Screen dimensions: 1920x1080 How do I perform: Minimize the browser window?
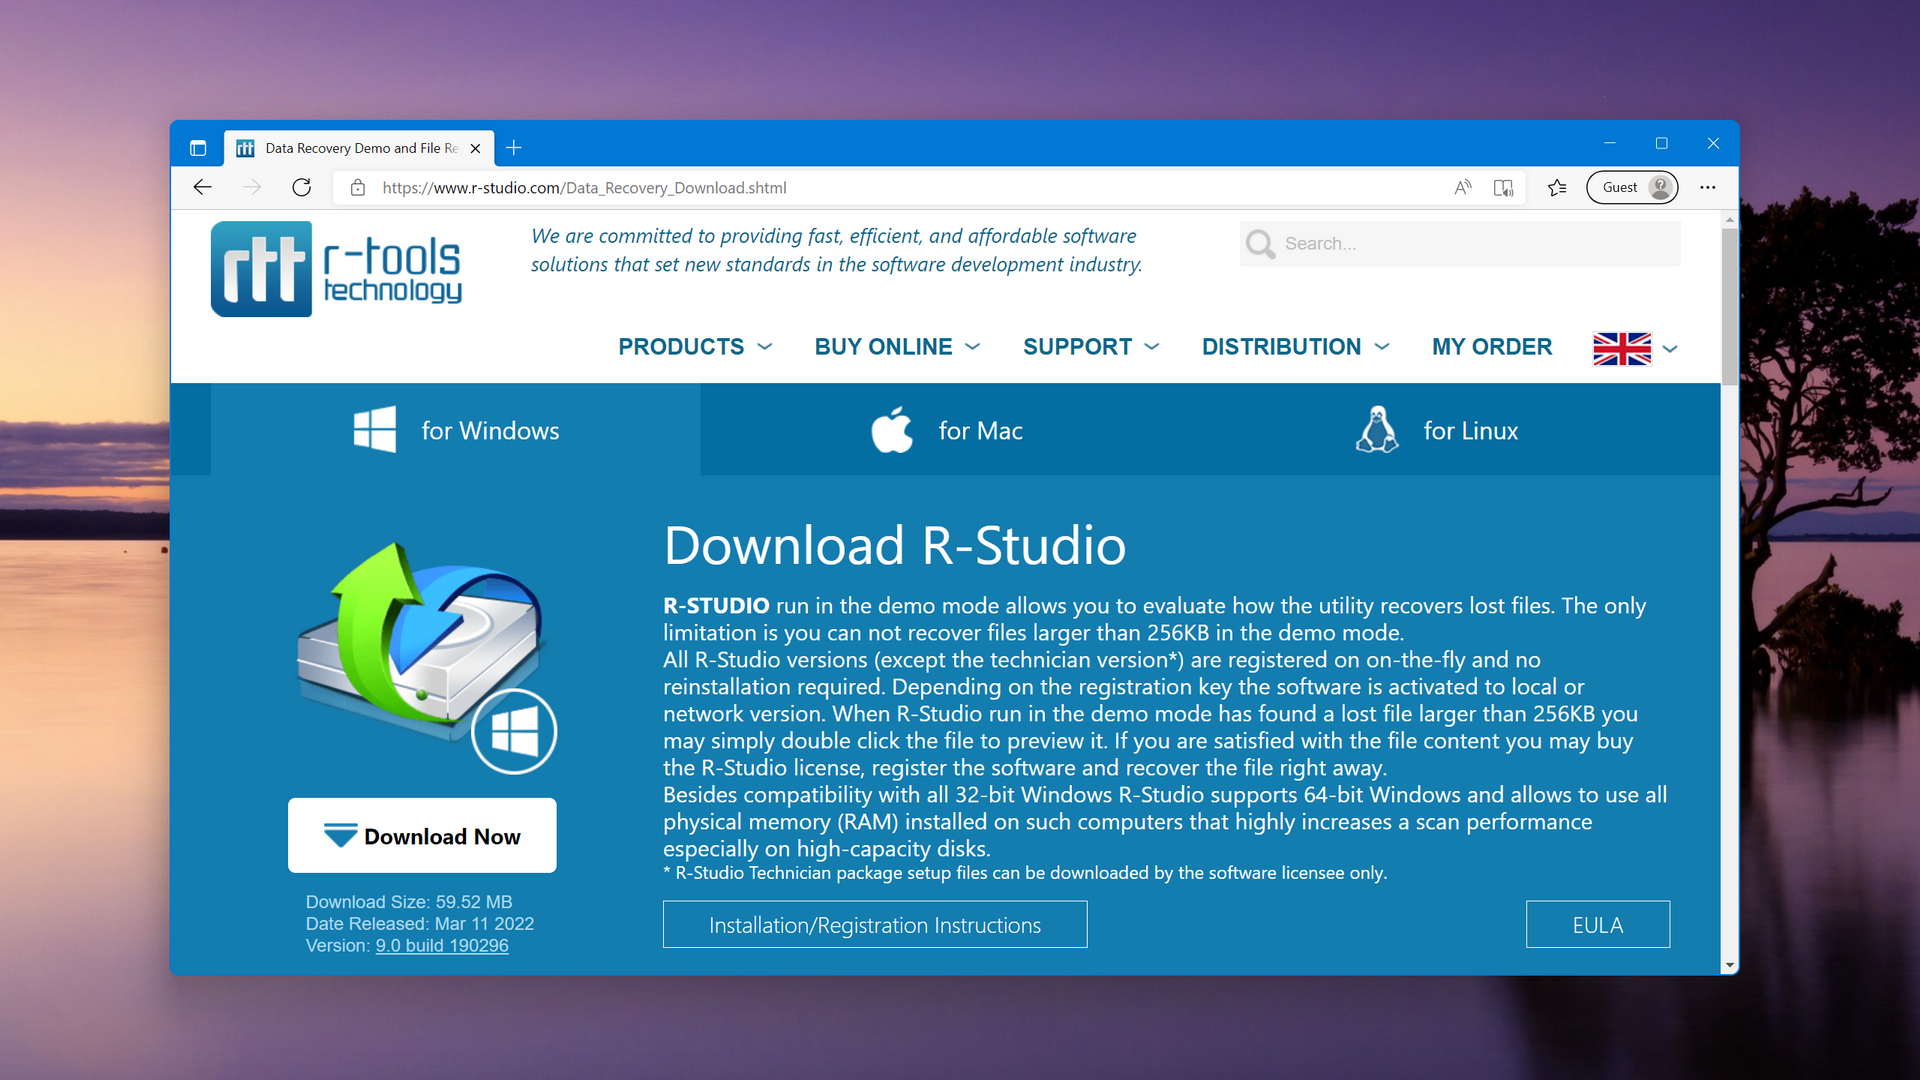(1610, 144)
